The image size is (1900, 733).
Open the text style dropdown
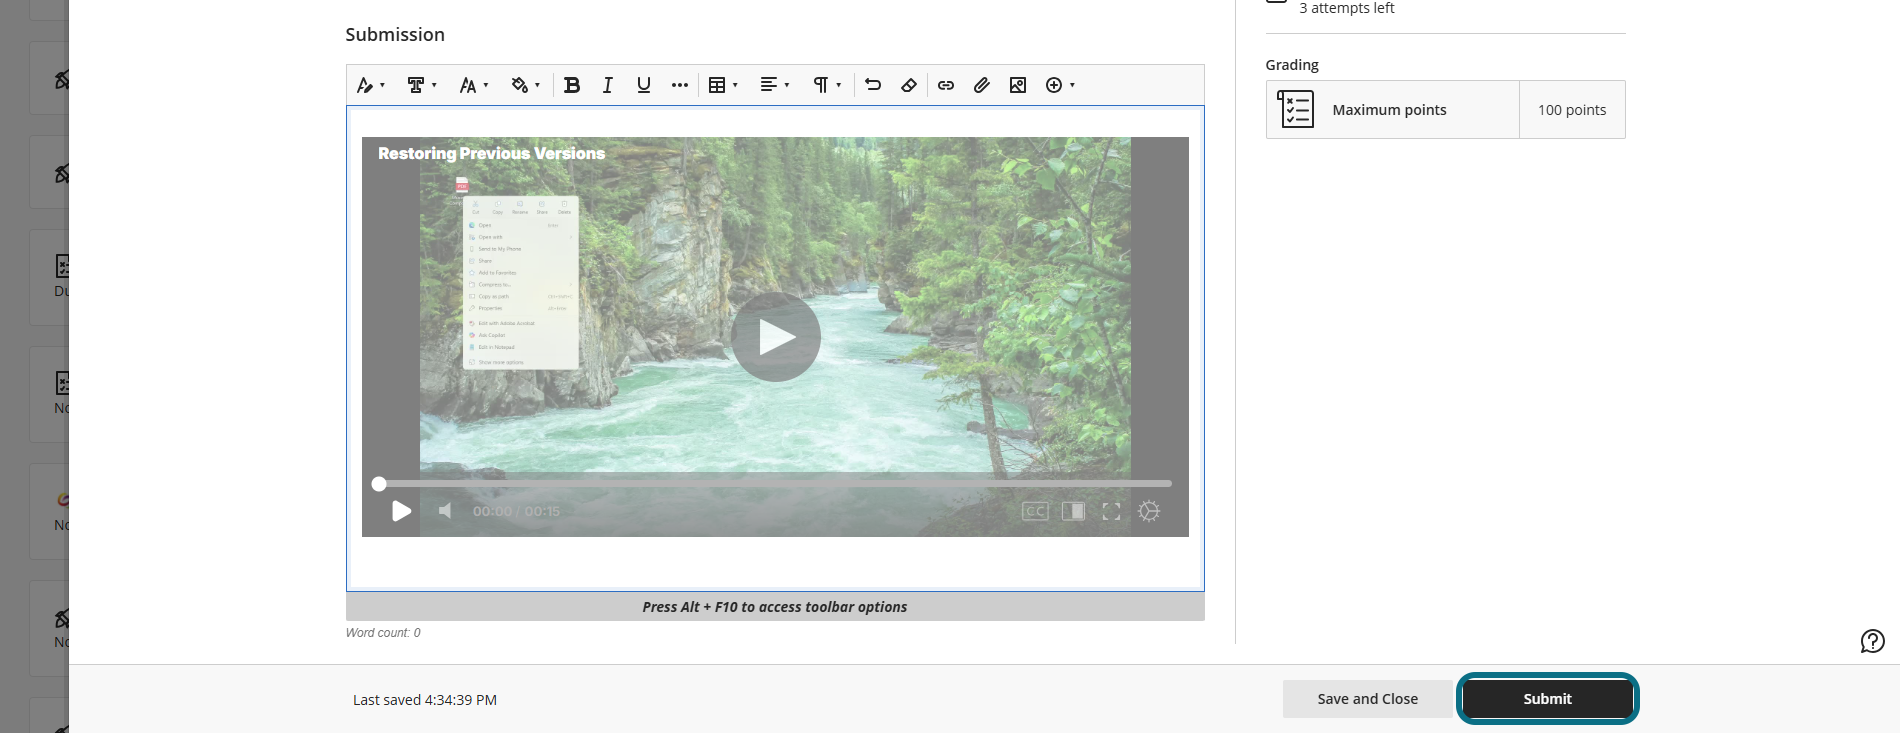[371, 85]
